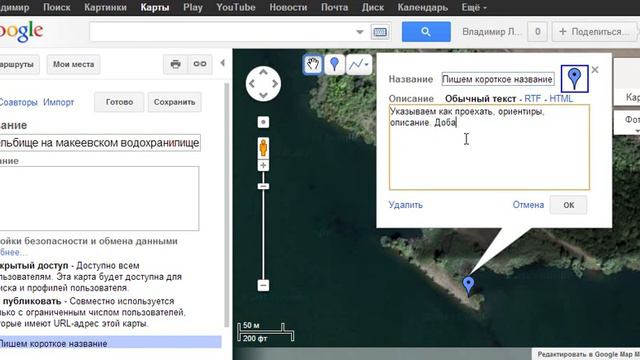Click the my location button

pyautogui.click(x=263, y=122)
